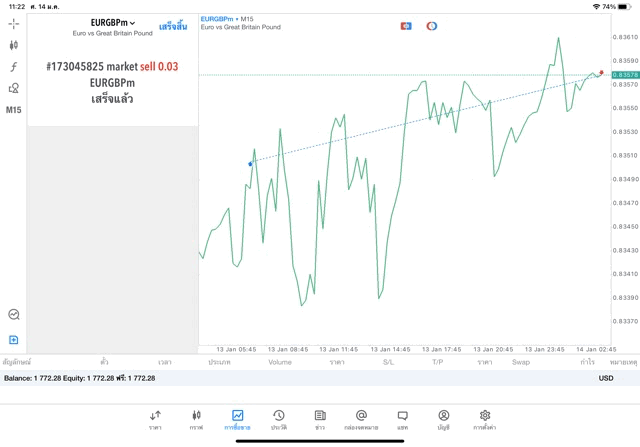Sort by the เวลา column header
The height and width of the screenshot is (447, 640).
164,362
